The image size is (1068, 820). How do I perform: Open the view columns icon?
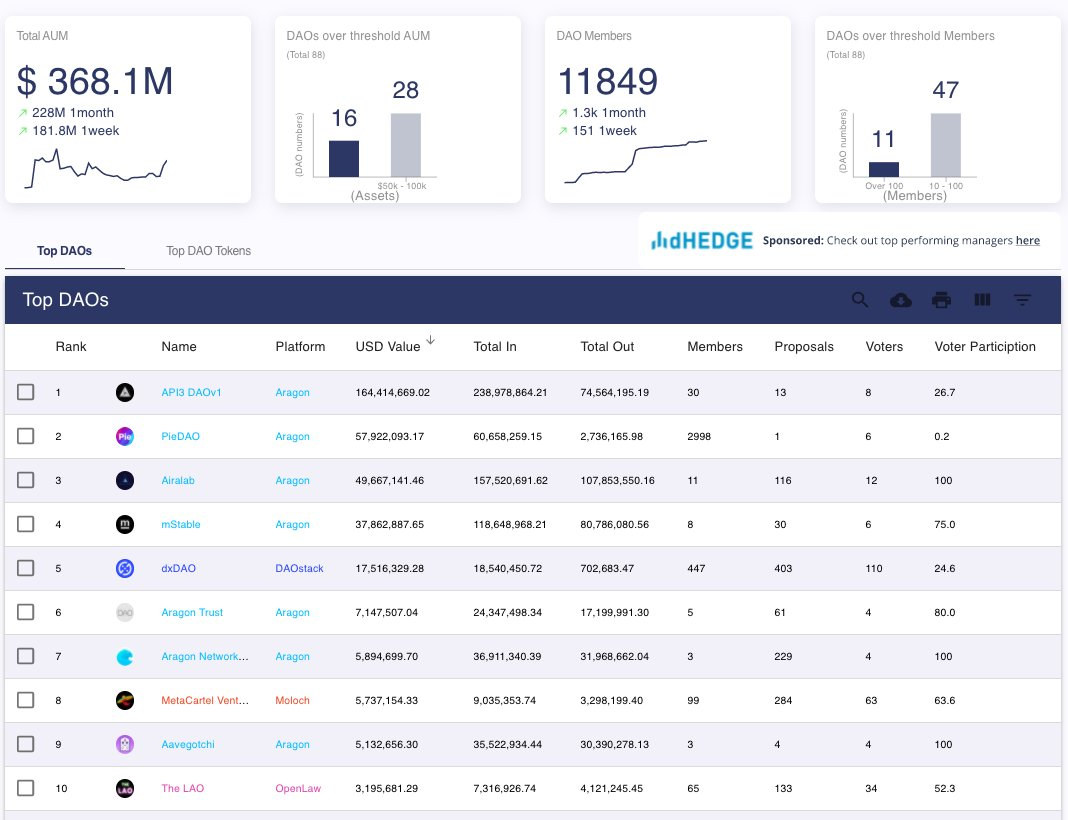tap(982, 300)
